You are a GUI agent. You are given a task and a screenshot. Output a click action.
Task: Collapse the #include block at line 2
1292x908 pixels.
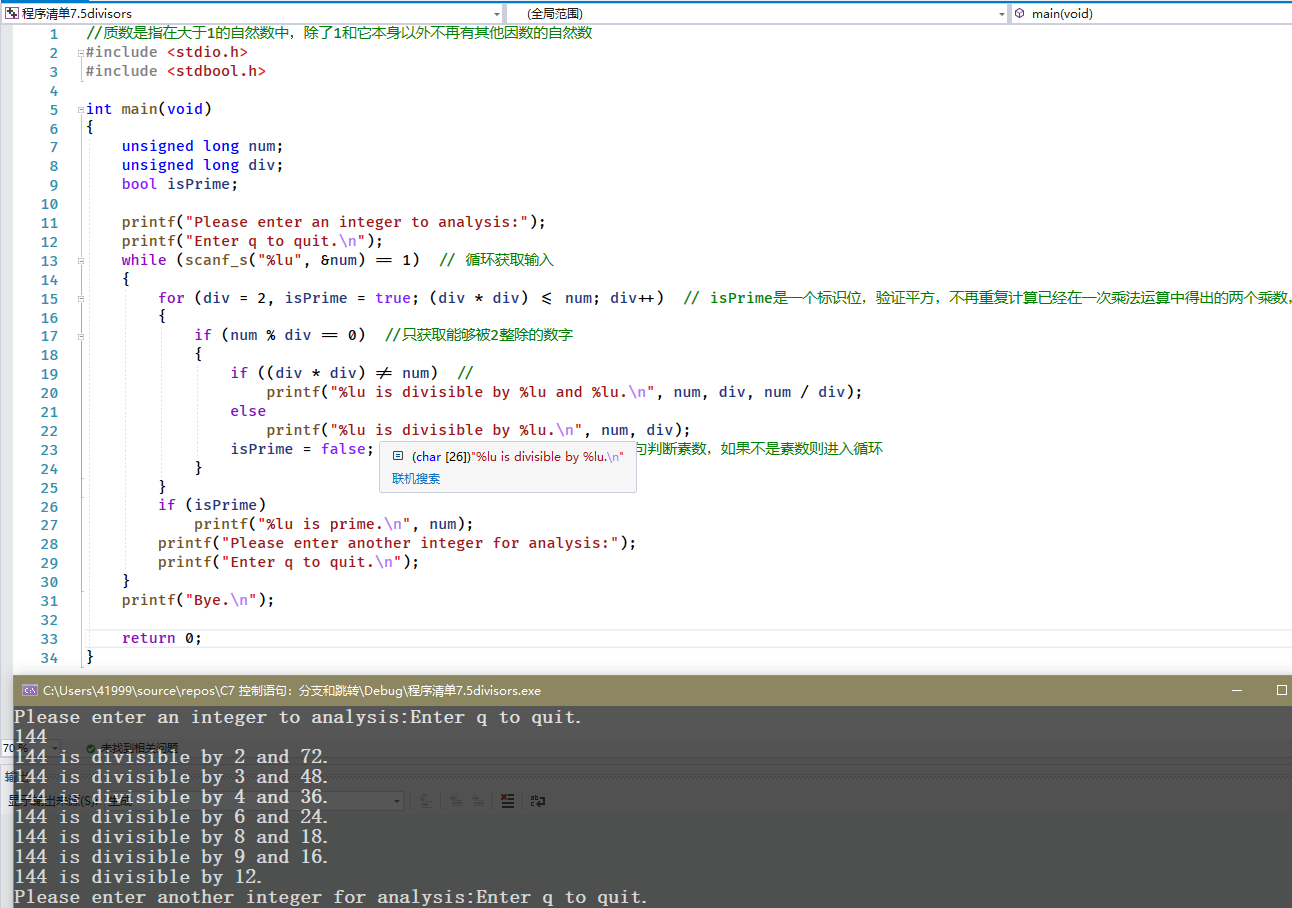(x=79, y=52)
